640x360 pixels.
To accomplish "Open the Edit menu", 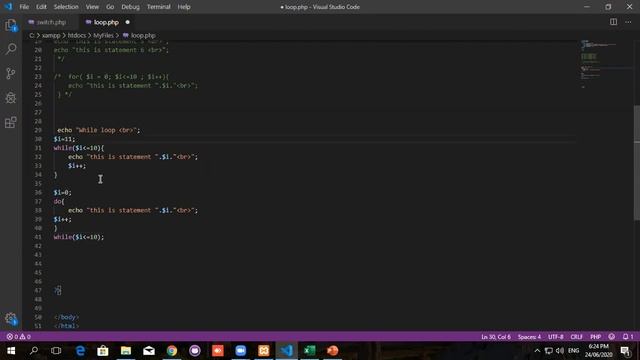I will tap(41, 7).
